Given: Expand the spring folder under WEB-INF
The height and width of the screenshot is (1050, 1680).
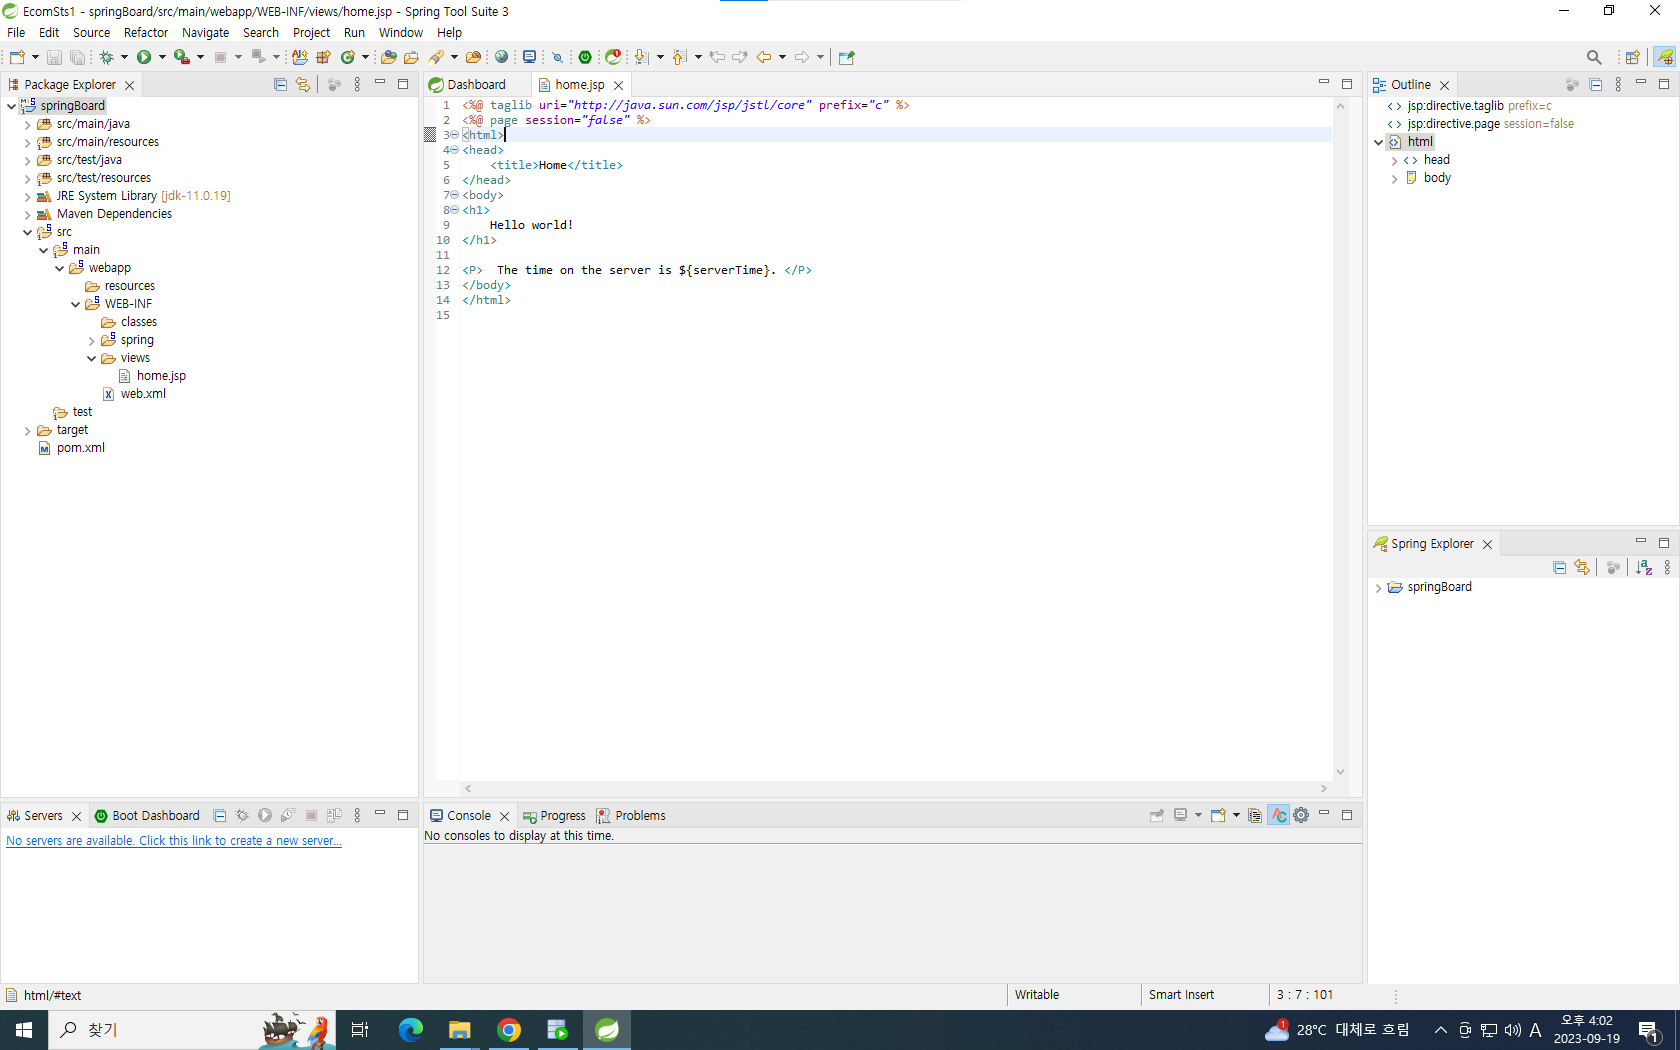Looking at the screenshot, I should click(91, 341).
